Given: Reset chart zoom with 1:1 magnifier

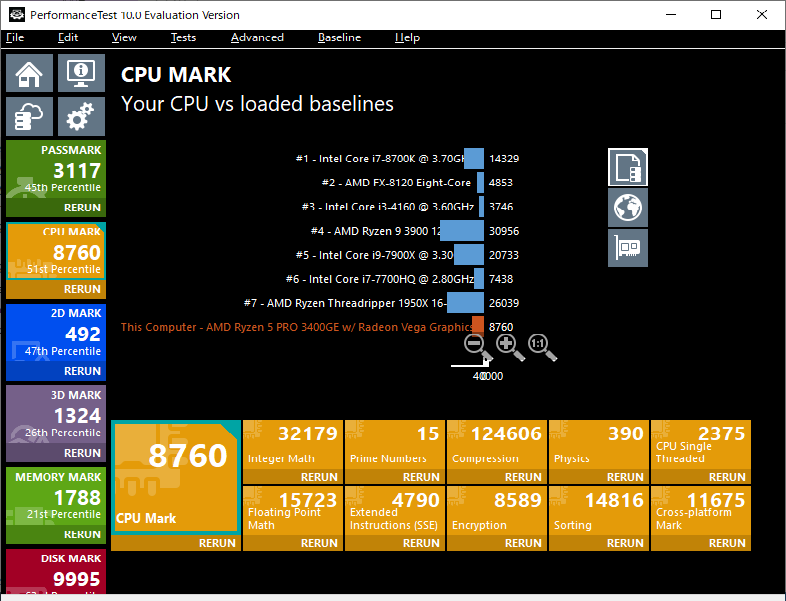Looking at the screenshot, I should click(542, 347).
